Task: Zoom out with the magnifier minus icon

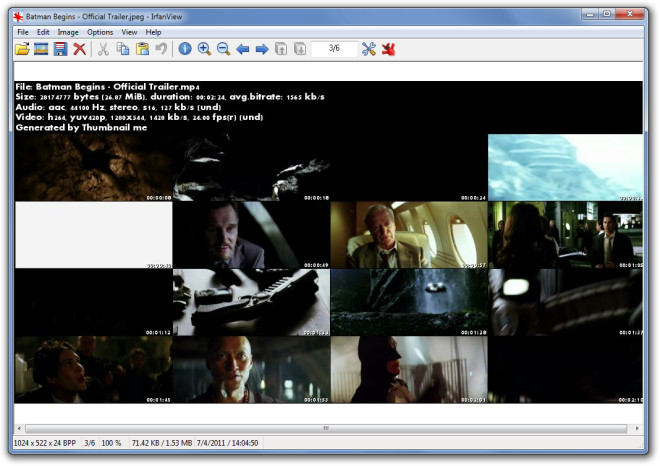Action: pos(224,49)
